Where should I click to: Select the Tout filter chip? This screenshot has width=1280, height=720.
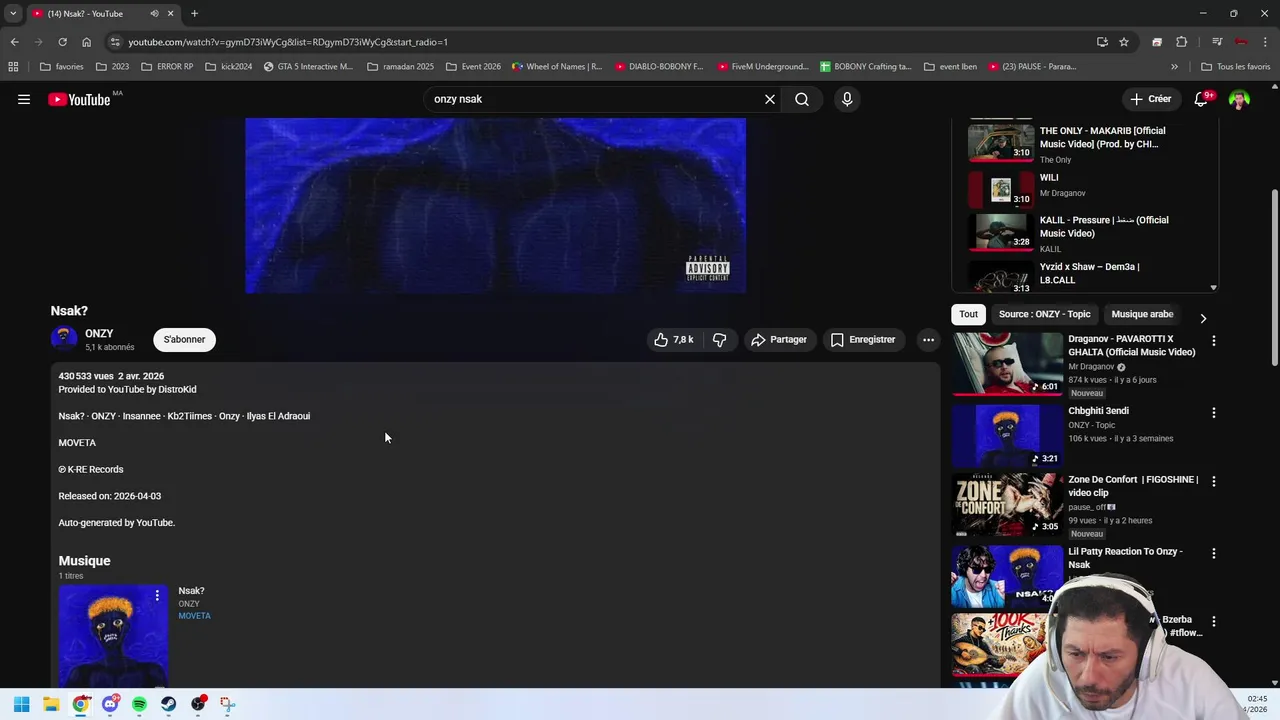[968, 314]
